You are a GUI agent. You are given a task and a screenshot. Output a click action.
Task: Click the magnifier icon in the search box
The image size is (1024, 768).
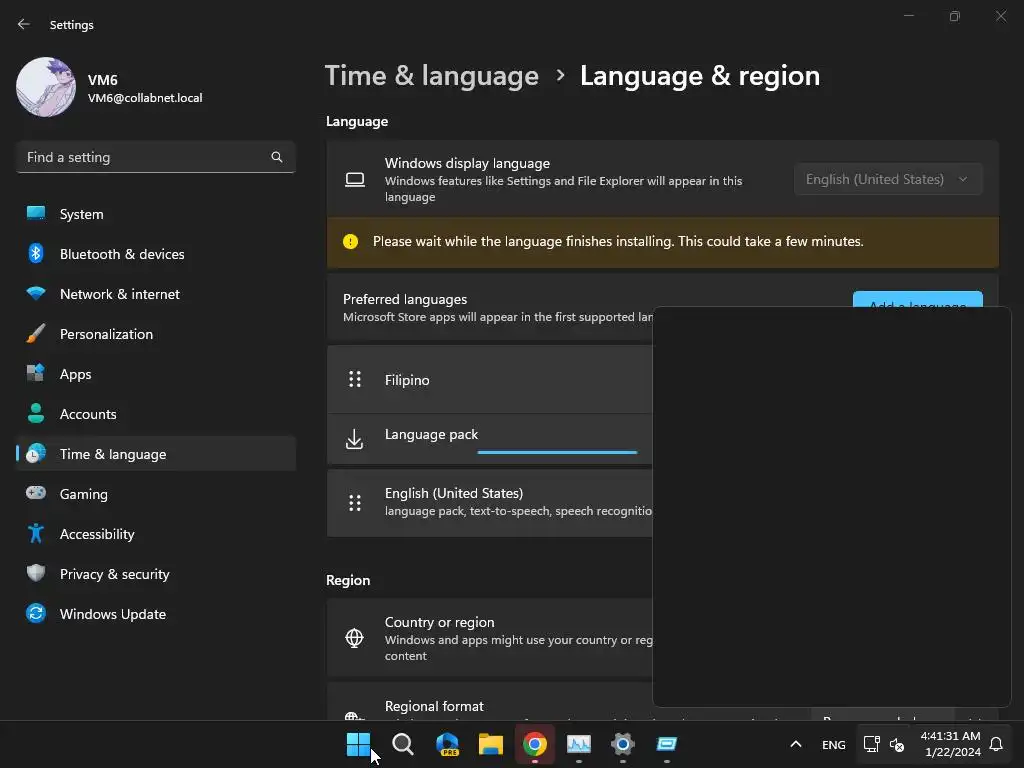point(277,157)
